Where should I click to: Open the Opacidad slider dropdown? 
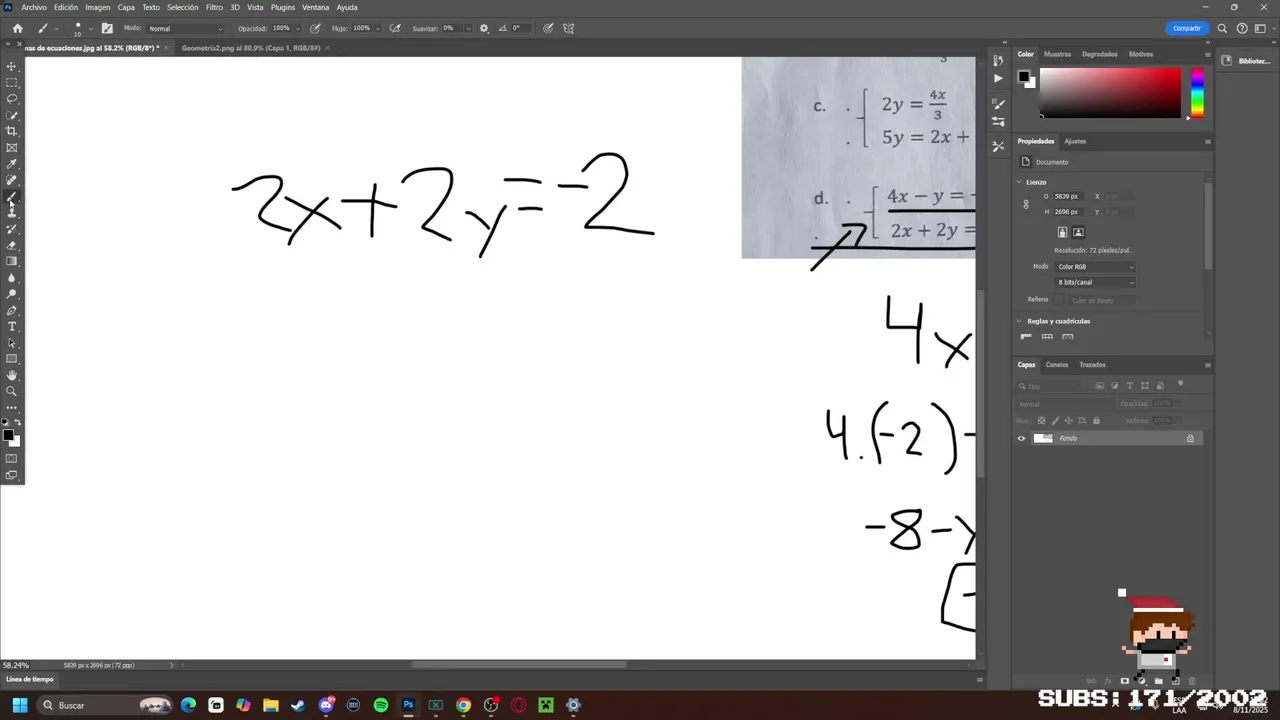(x=299, y=28)
